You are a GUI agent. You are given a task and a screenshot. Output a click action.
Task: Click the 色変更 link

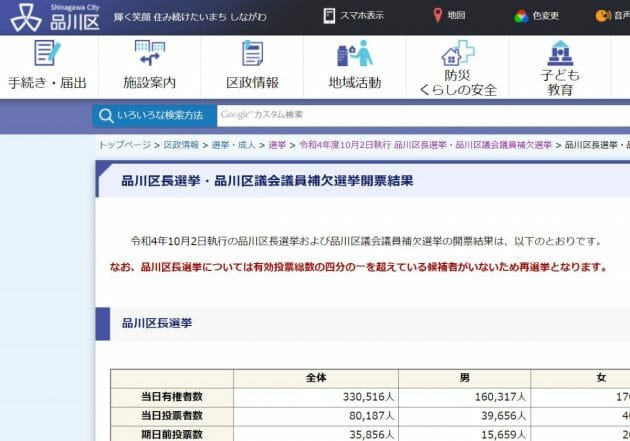[545, 16]
